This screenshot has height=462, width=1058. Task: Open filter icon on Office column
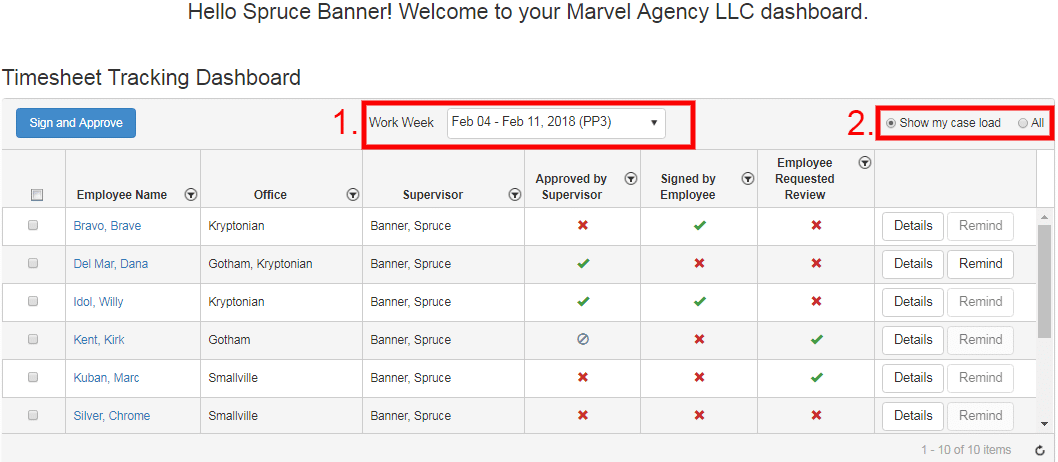[x=353, y=195]
